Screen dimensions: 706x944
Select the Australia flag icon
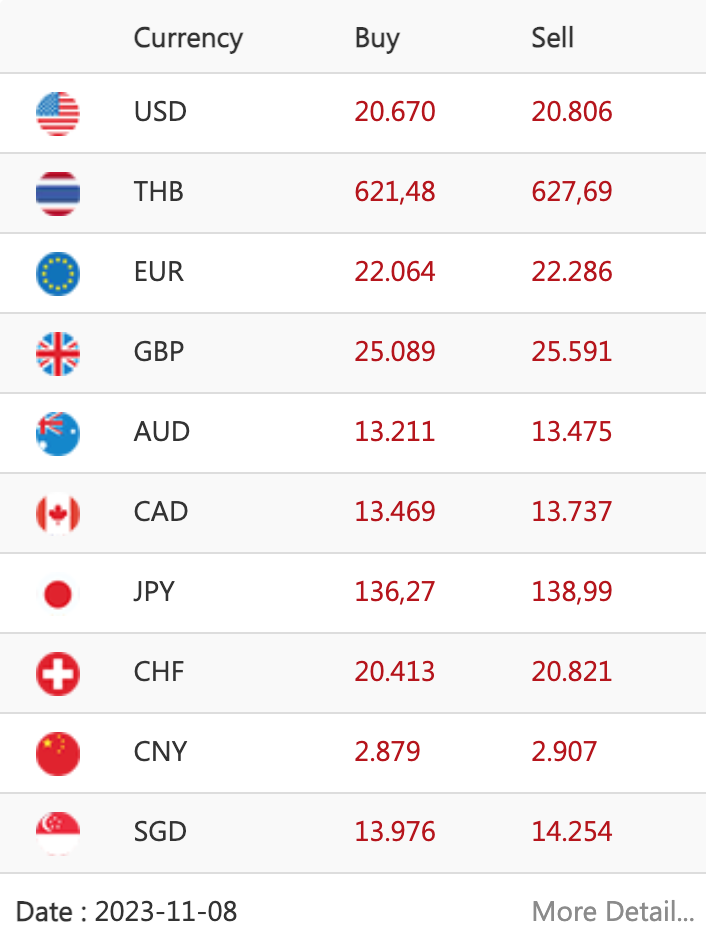58,433
